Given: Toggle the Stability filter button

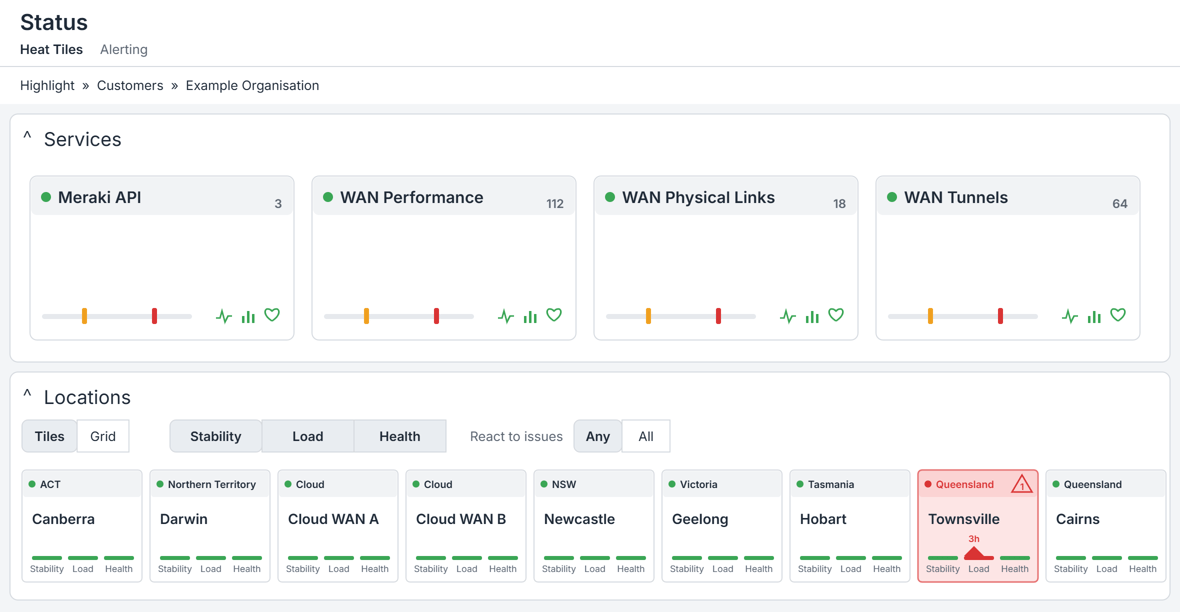Looking at the screenshot, I should (215, 436).
